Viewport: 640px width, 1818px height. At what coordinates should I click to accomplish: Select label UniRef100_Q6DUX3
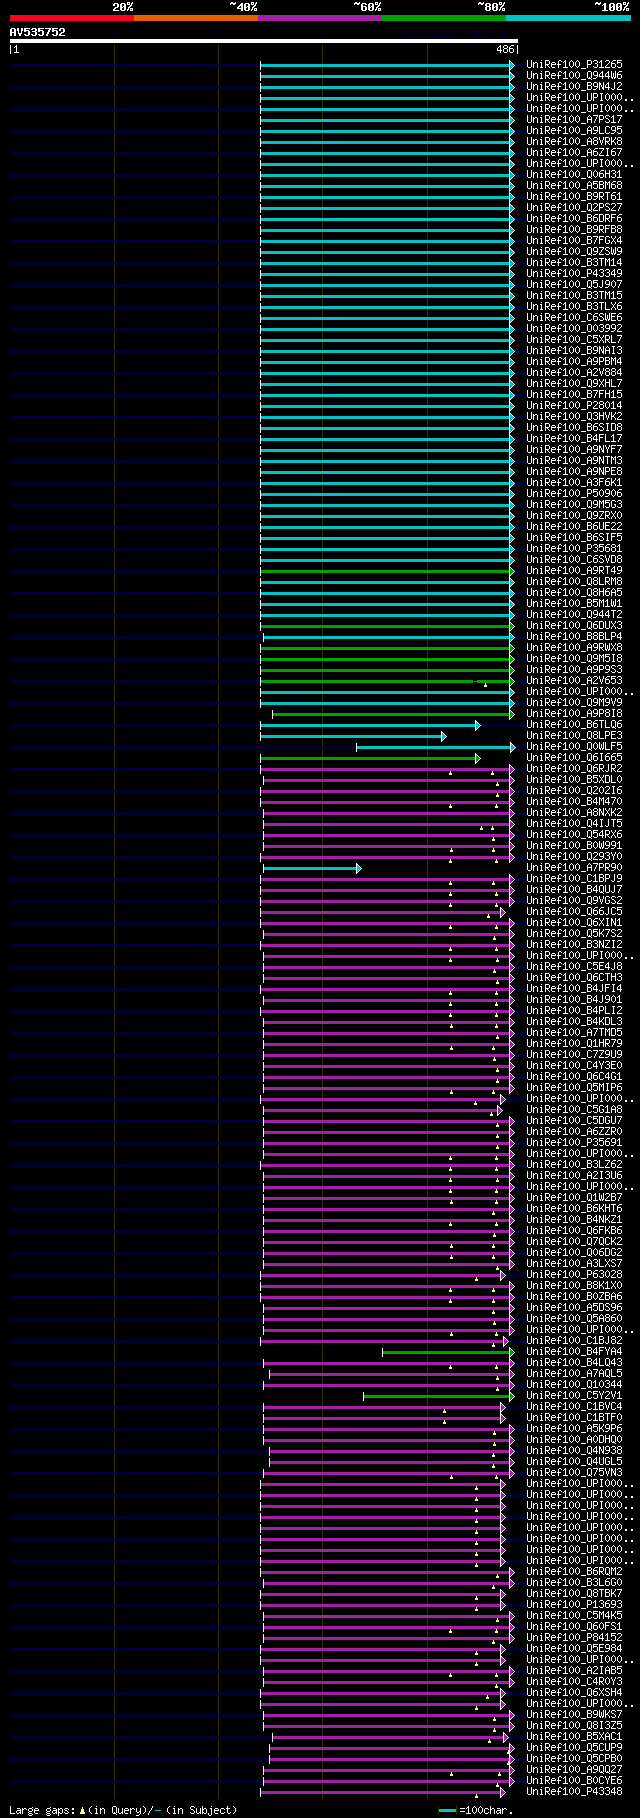click(x=574, y=626)
